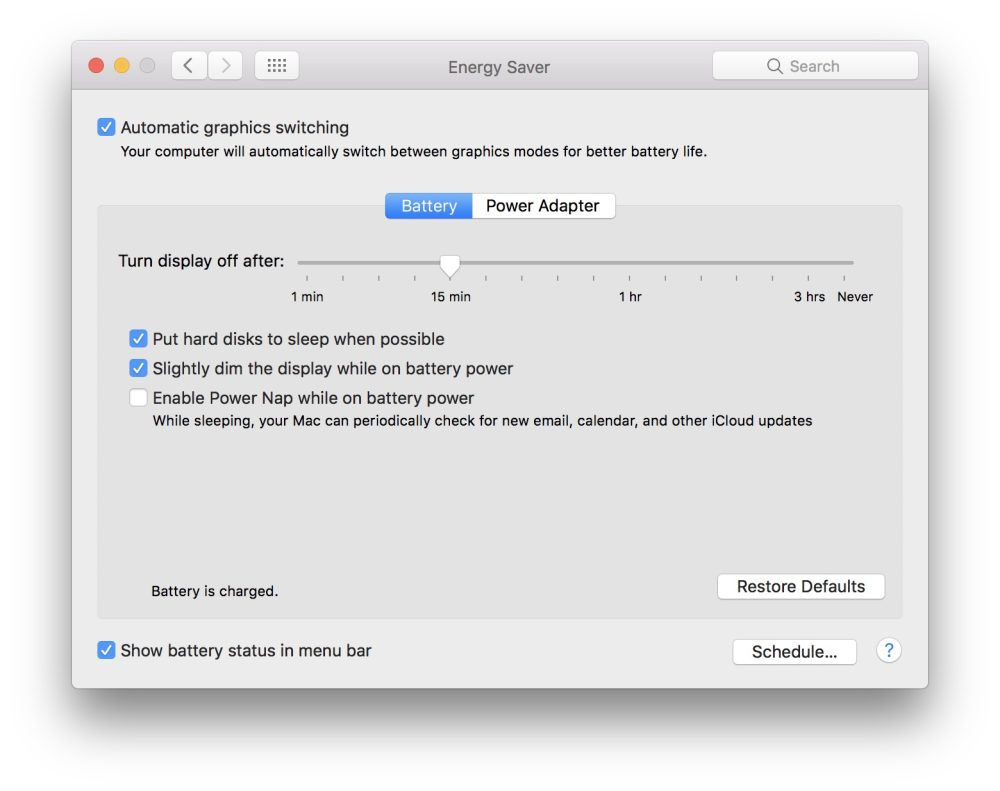The height and width of the screenshot is (791, 1000).
Task: Open Energy Saver help via question mark button
Action: tap(888, 650)
